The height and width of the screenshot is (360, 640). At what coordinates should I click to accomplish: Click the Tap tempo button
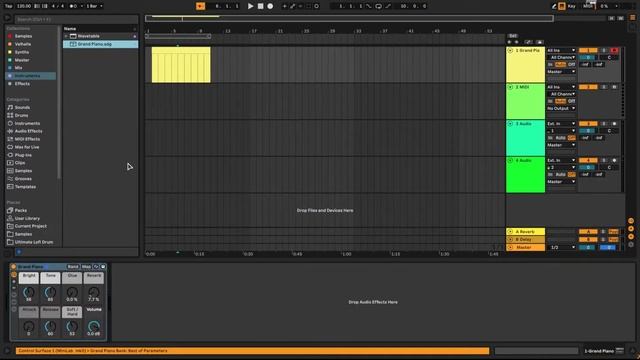point(9,6)
